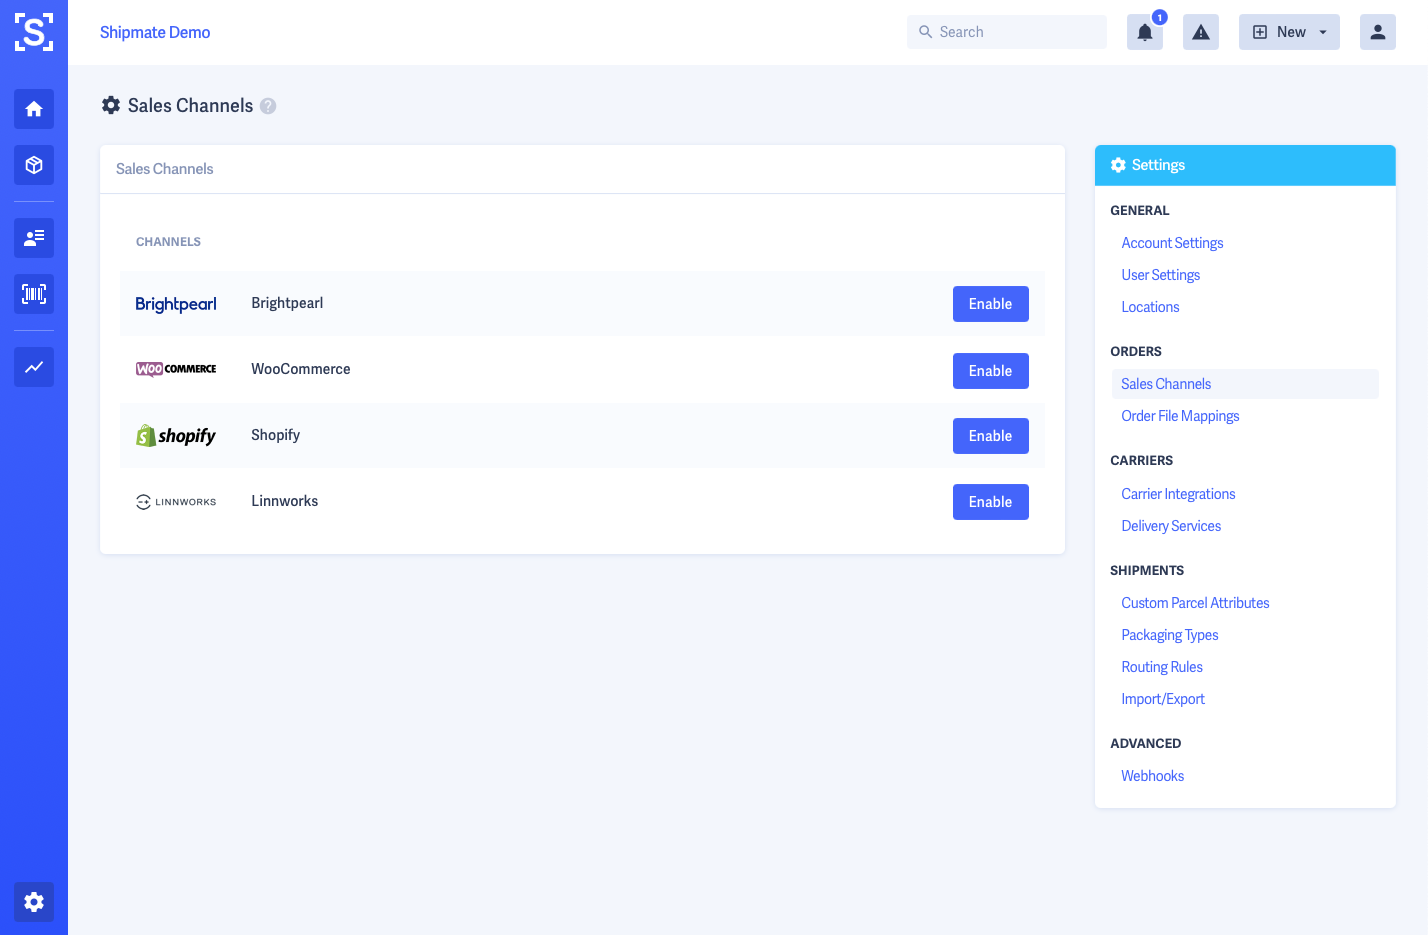Click the gear icon in Settings header
1428x935 pixels.
click(x=1118, y=165)
